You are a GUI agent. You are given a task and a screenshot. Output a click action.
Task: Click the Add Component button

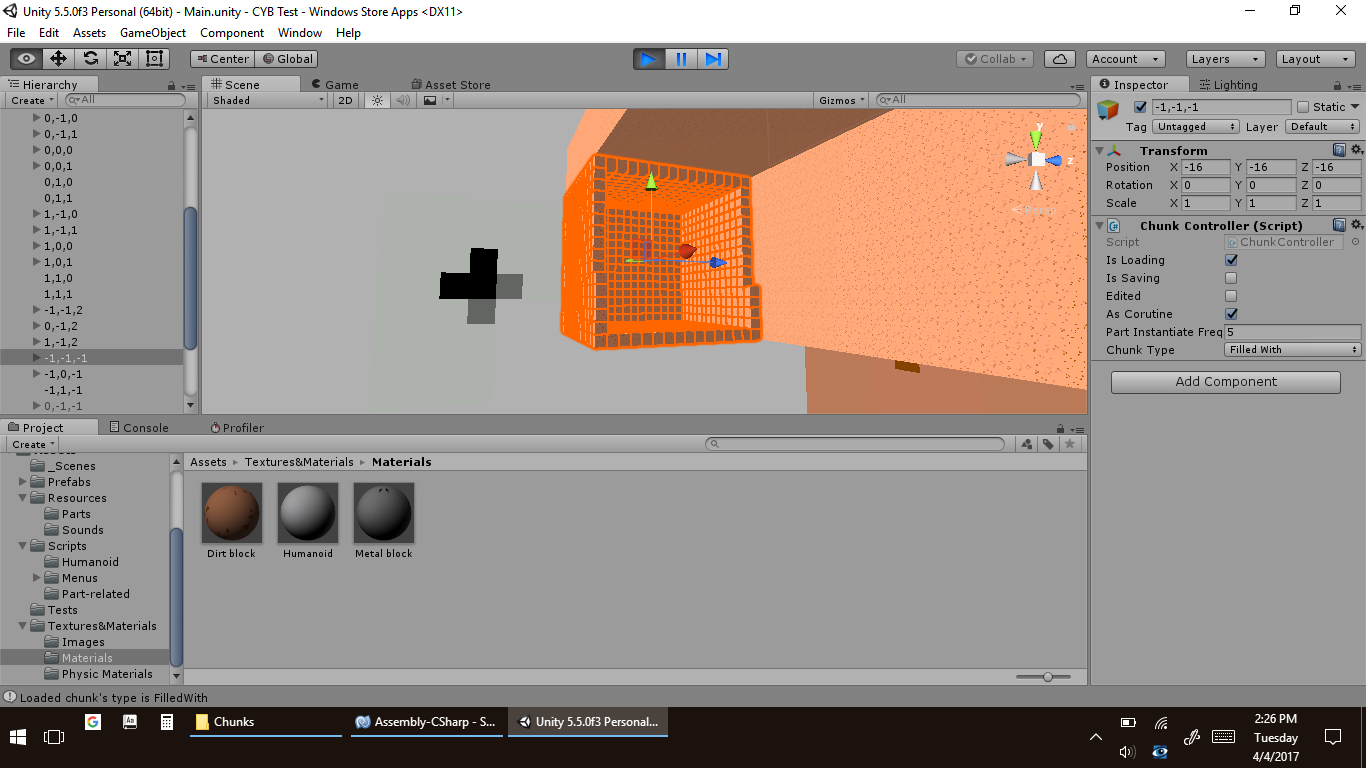pyautogui.click(x=1225, y=382)
